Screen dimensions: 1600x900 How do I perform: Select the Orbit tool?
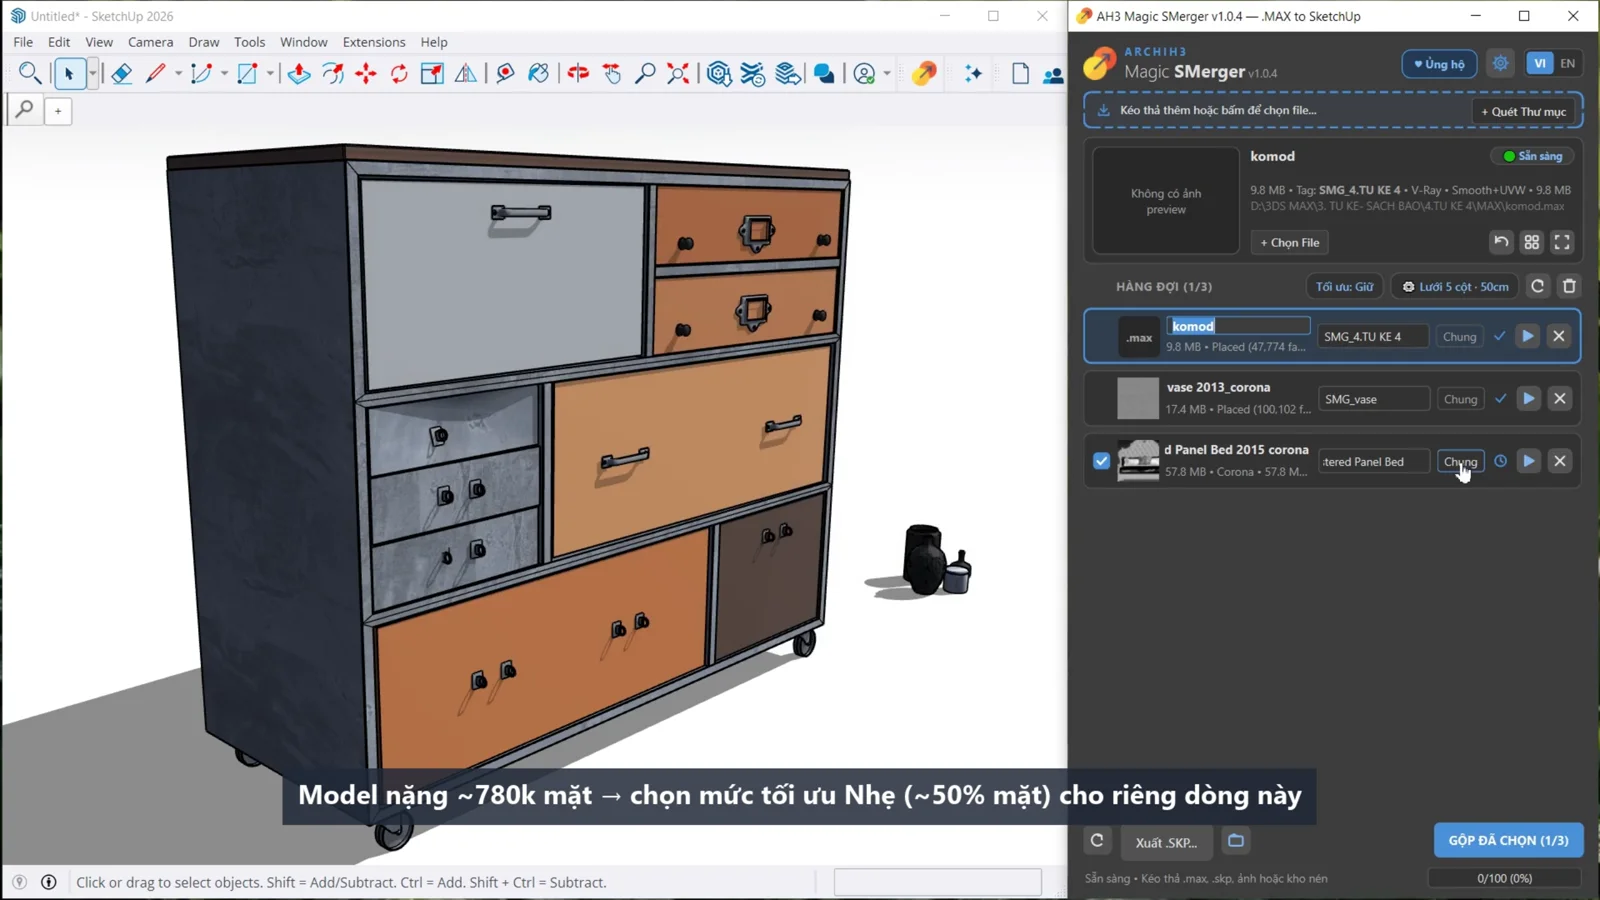[x=578, y=73]
